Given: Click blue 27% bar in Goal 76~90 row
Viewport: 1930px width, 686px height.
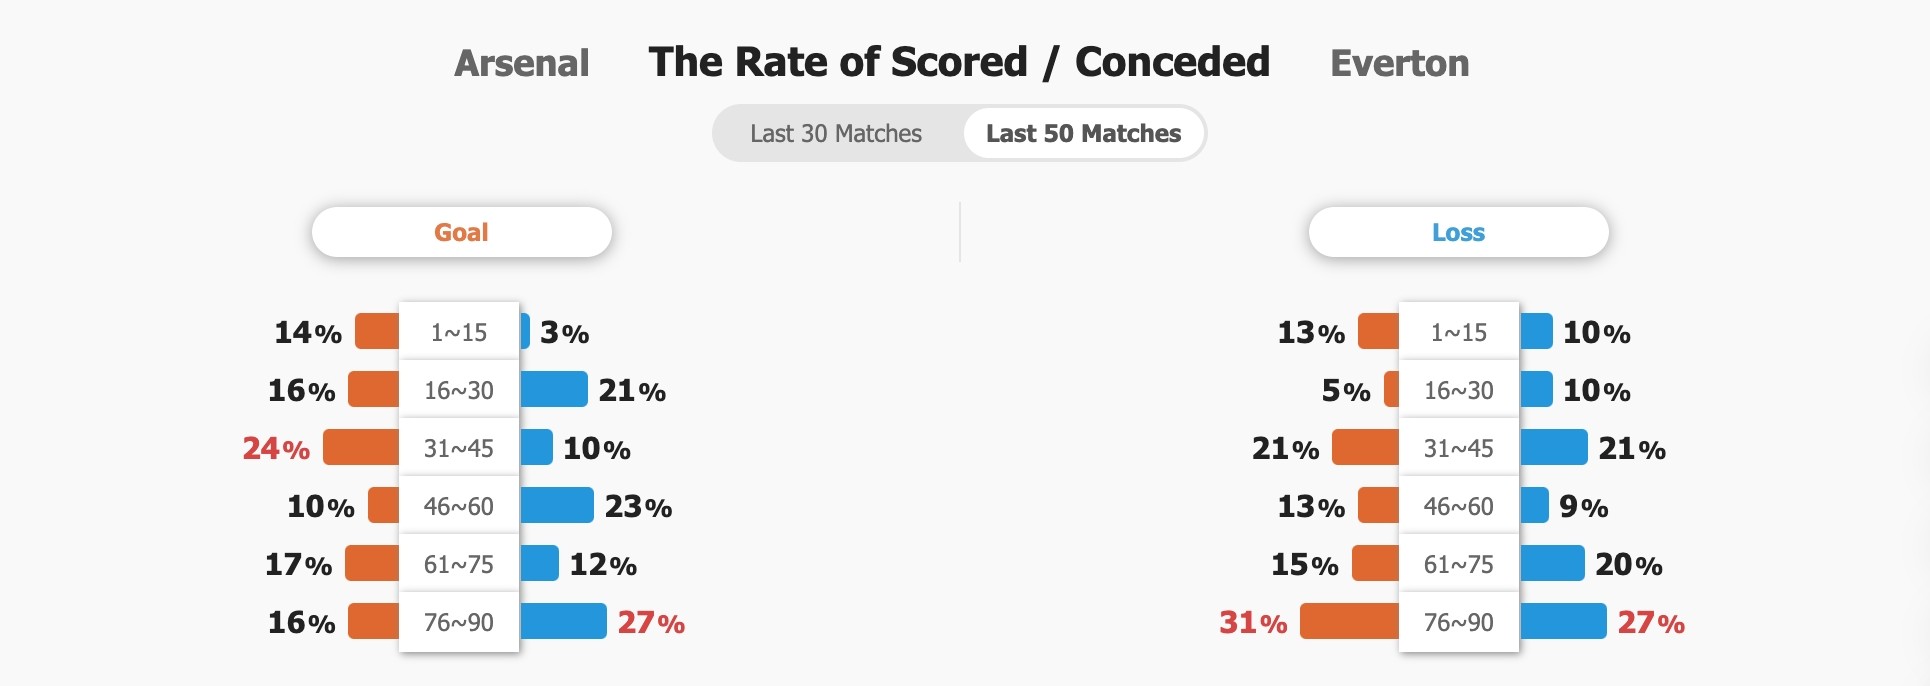Looking at the screenshot, I should click(563, 621).
